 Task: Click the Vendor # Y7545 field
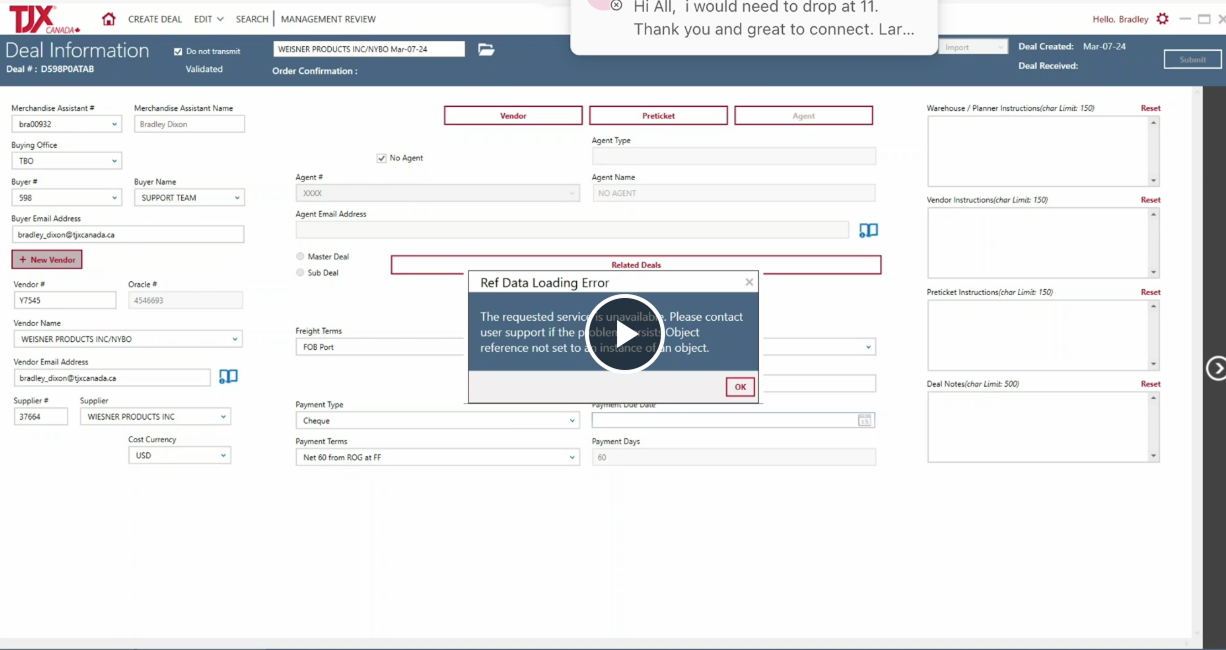(x=65, y=300)
